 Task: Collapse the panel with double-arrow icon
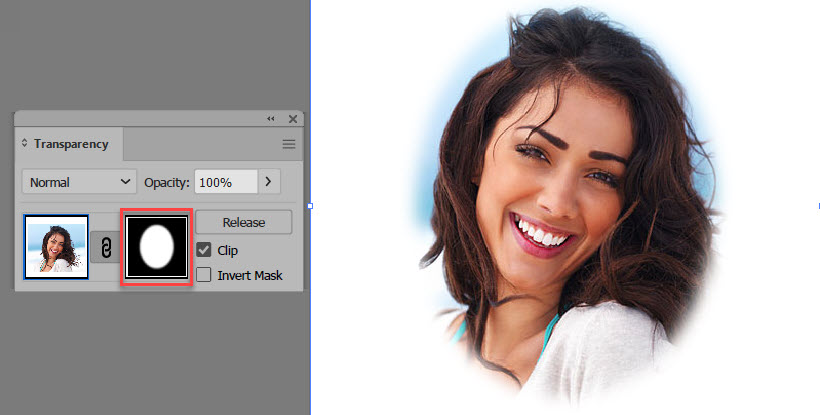coord(270,119)
